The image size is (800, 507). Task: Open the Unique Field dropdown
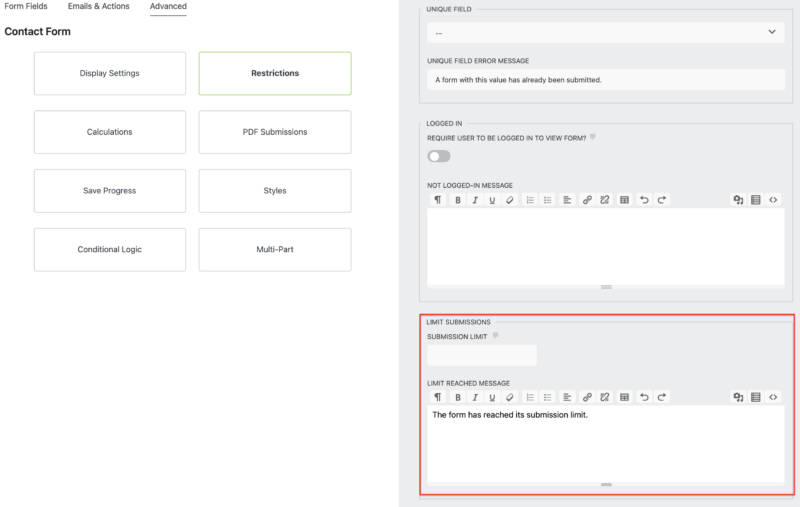pos(605,32)
